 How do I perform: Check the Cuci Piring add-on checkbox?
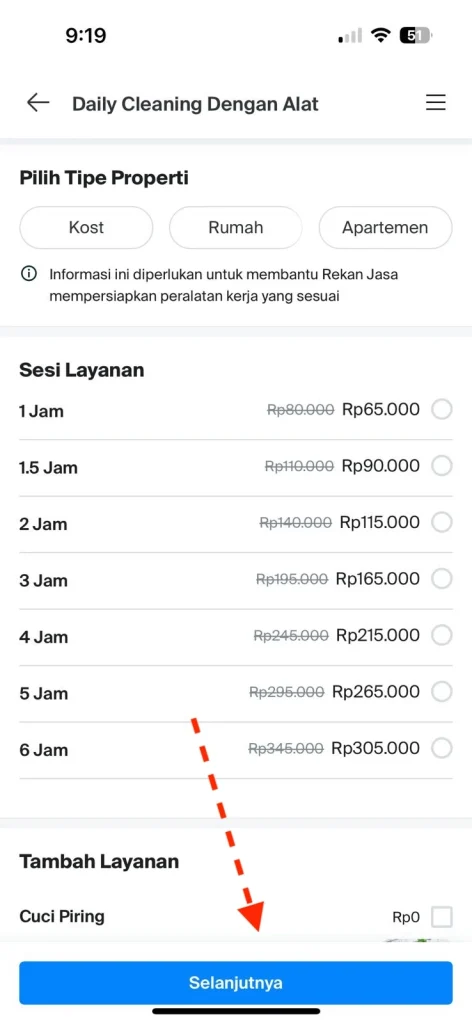tap(442, 917)
